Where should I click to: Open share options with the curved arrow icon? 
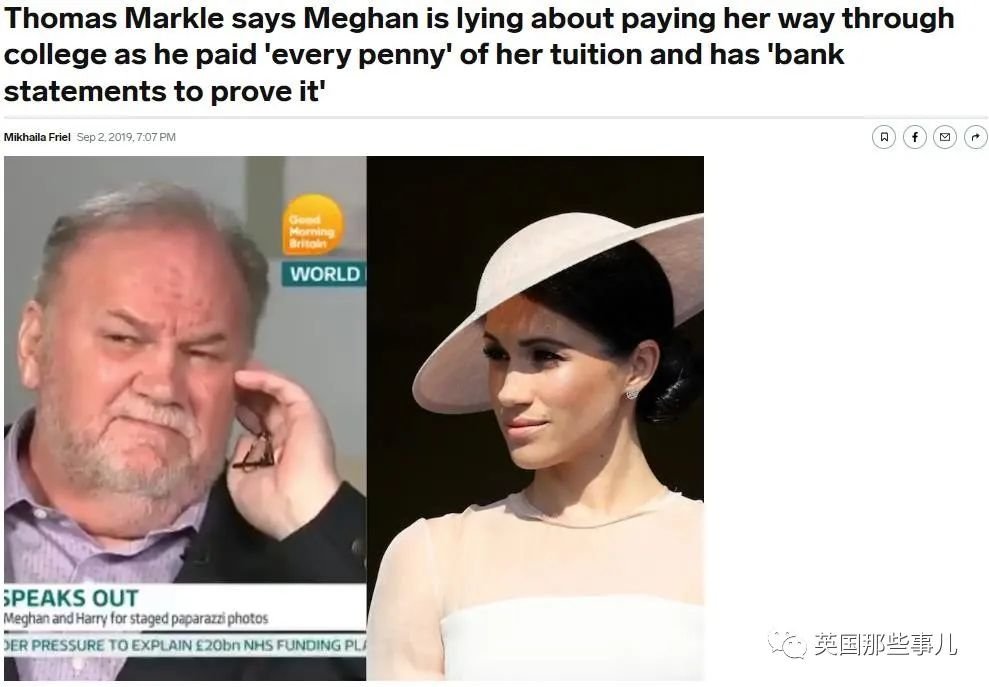point(975,137)
